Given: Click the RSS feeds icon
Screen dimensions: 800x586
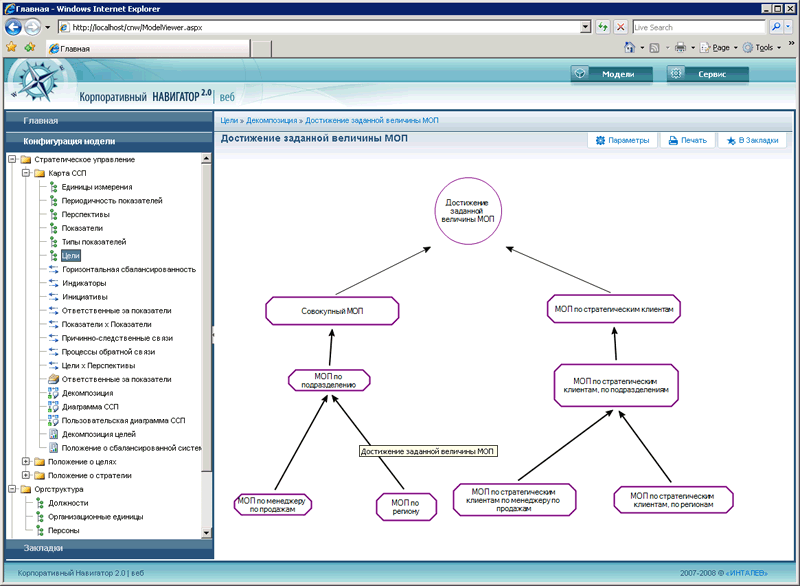Looking at the screenshot, I should coord(654,48).
